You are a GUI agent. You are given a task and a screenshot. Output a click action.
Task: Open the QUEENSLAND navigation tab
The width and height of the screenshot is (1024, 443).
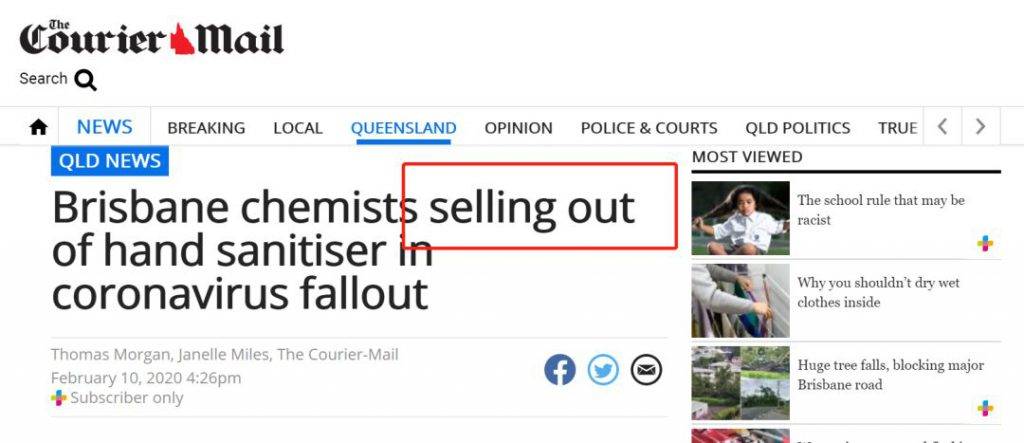pyautogui.click(x=404, y=128)
